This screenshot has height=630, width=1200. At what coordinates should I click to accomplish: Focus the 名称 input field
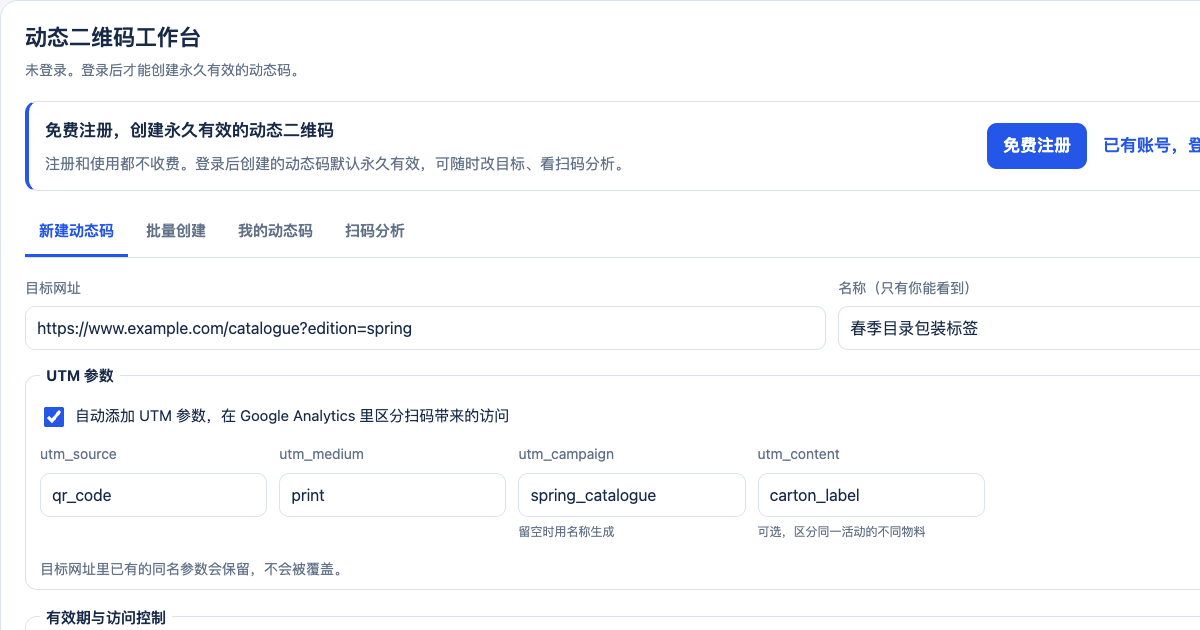[1019, 328]
